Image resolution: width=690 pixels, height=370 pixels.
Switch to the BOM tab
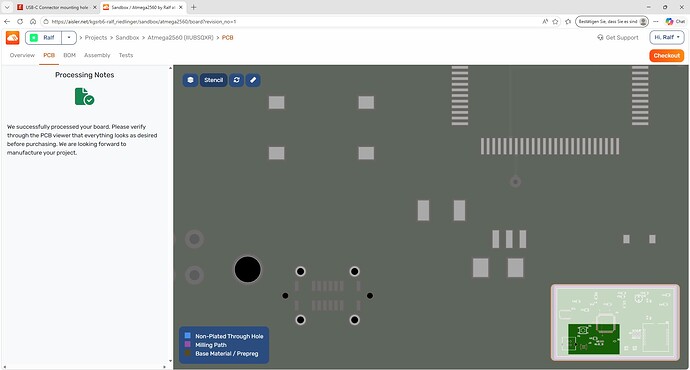pos(70,55)
